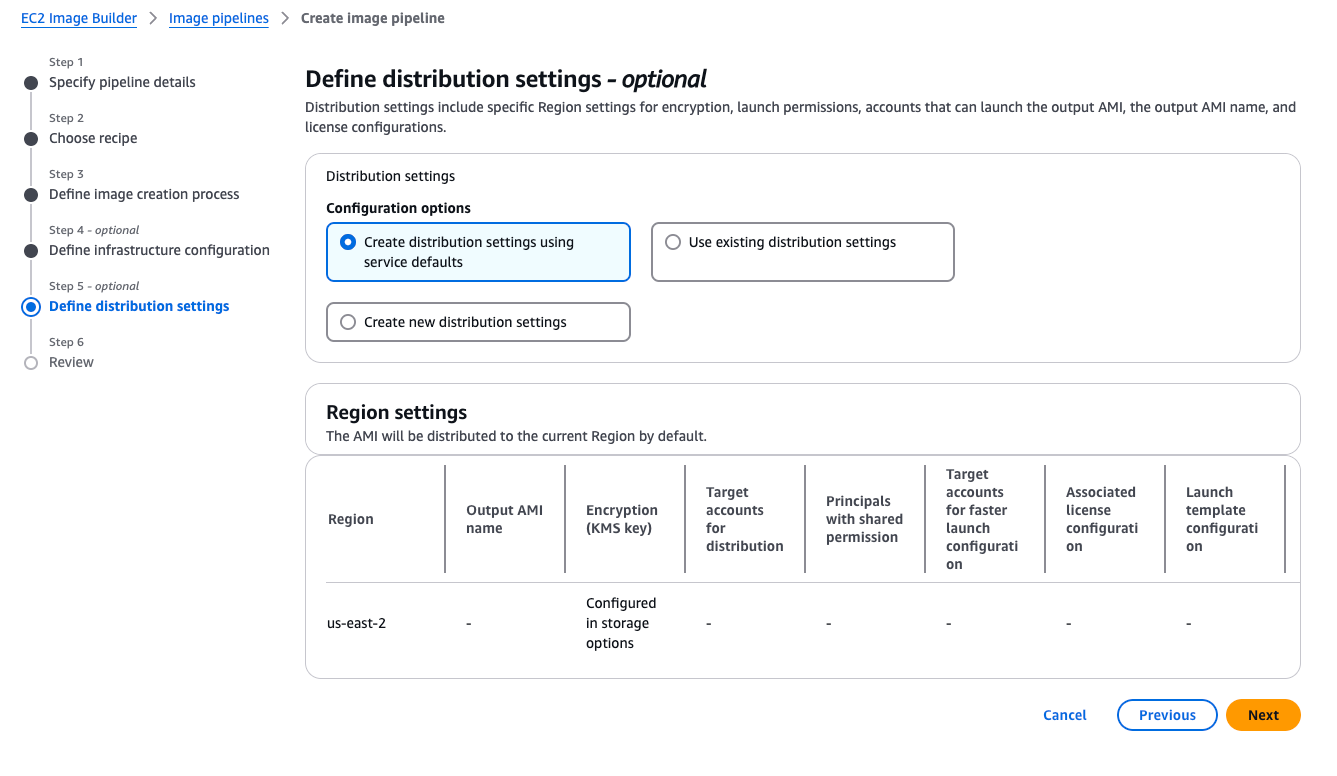Go to the Image pipelines breadcrumb
Viewport: 1337px width, 776px height.
[x=219, y=18]
